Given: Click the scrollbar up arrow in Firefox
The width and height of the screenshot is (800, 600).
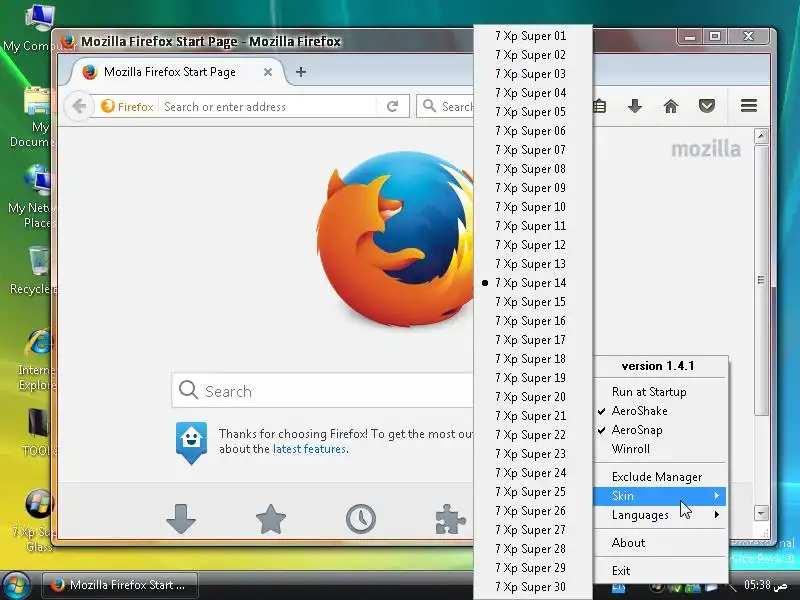Looking at the screenshot, I should pos(761,136).
